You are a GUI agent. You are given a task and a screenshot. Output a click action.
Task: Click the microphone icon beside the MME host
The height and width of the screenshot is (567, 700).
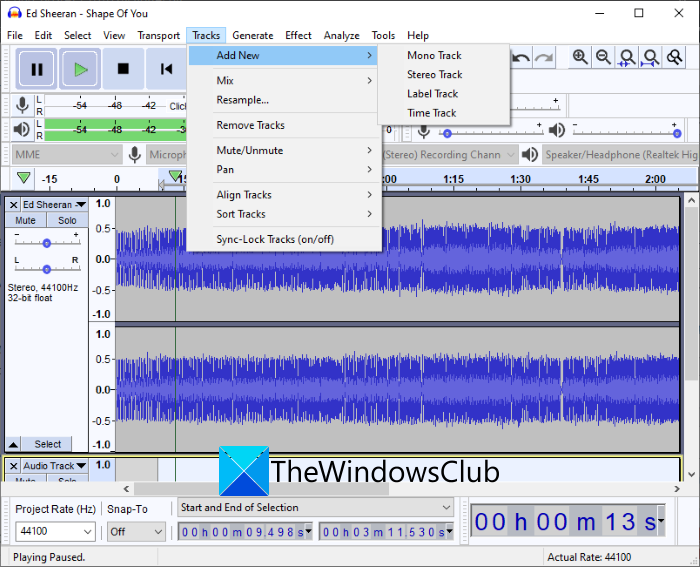pyautogui.click(x=134, y=155)
